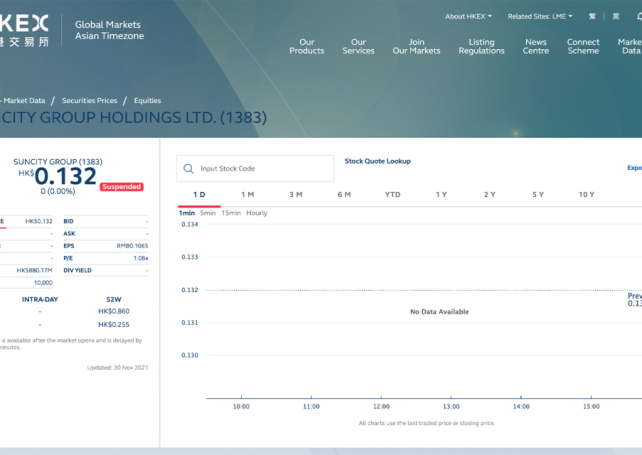Click the HK$0.132 stock price
642x455 pixels.
coord(58,176)
